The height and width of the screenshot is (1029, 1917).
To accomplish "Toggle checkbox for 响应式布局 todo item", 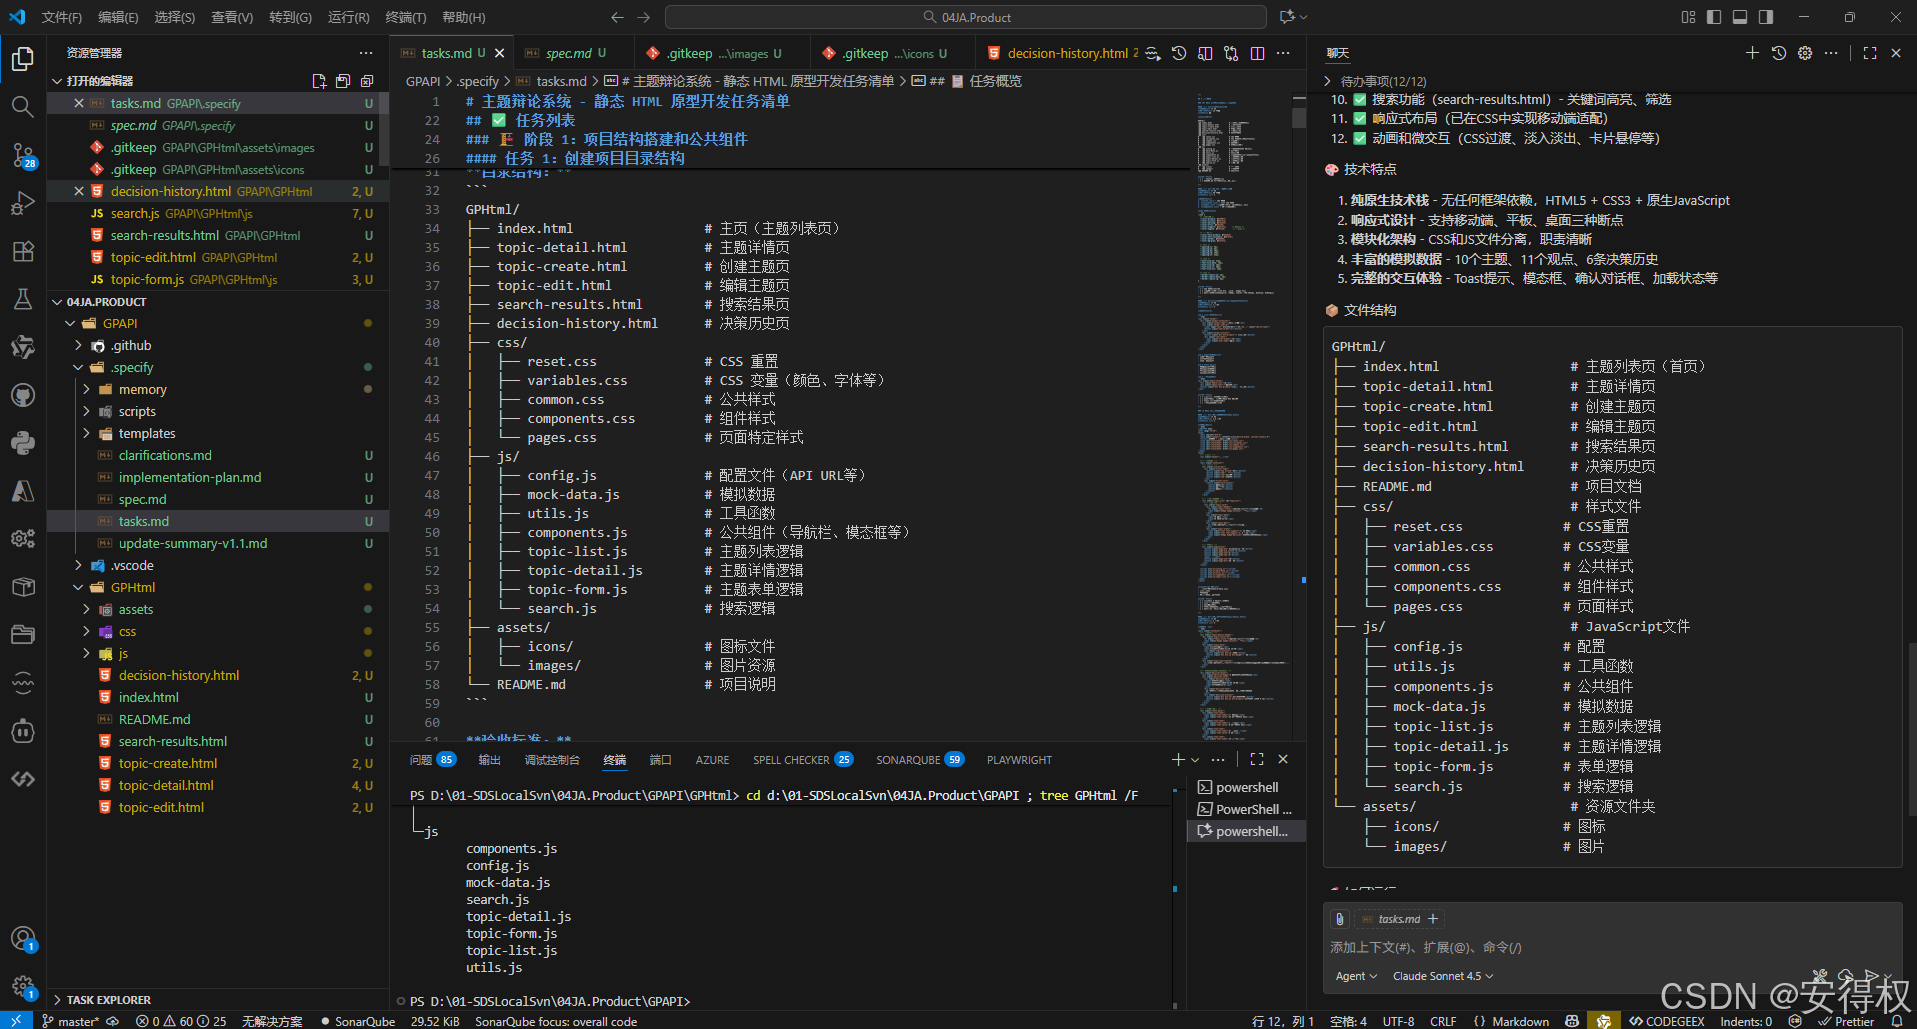I will point(1359,118).
